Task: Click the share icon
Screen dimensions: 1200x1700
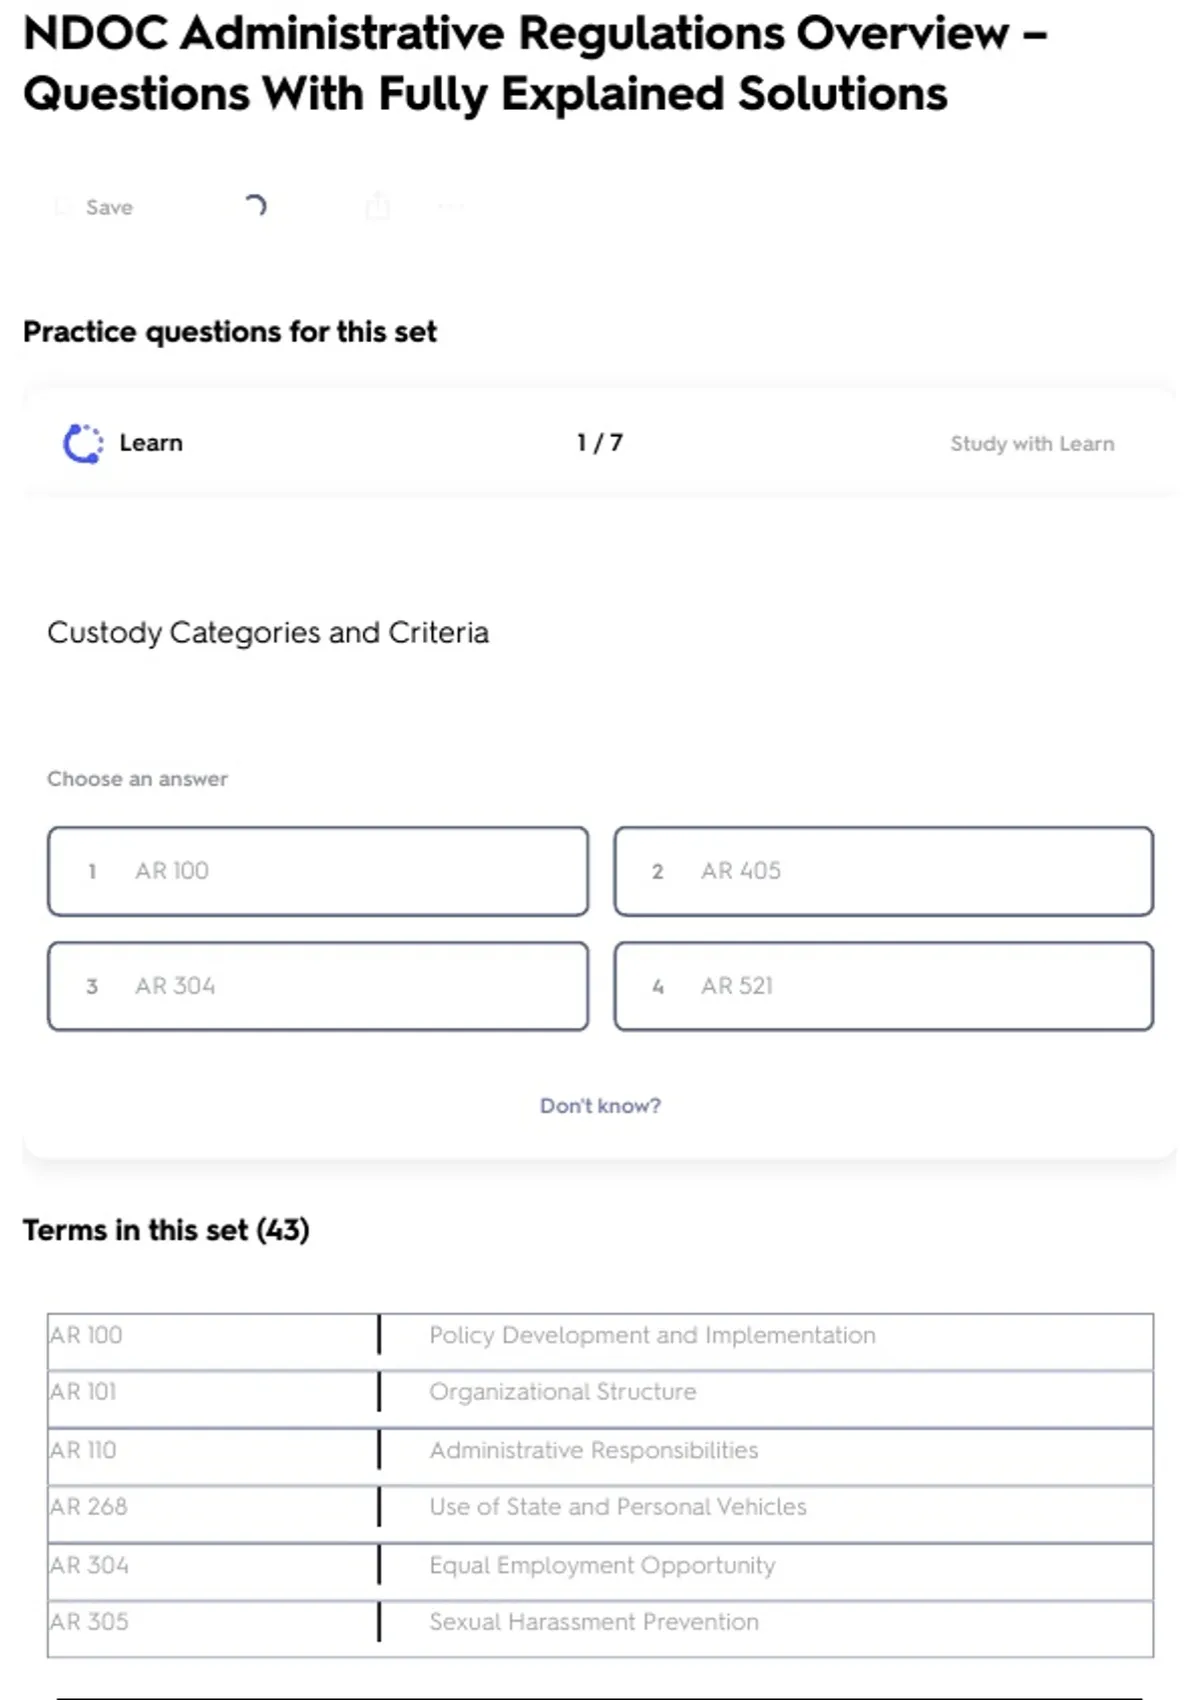Action: [x=377, y=206]
